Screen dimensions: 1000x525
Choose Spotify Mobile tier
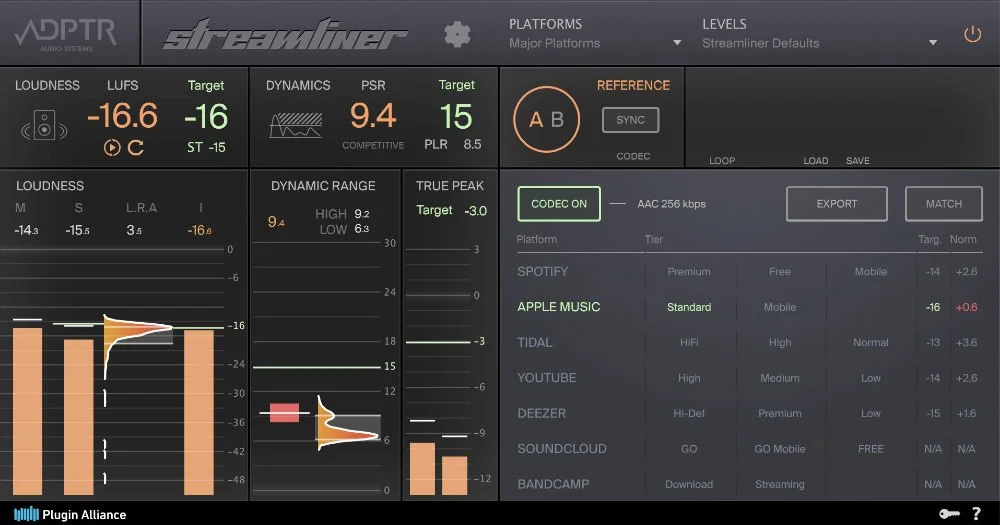click(871, 272)
